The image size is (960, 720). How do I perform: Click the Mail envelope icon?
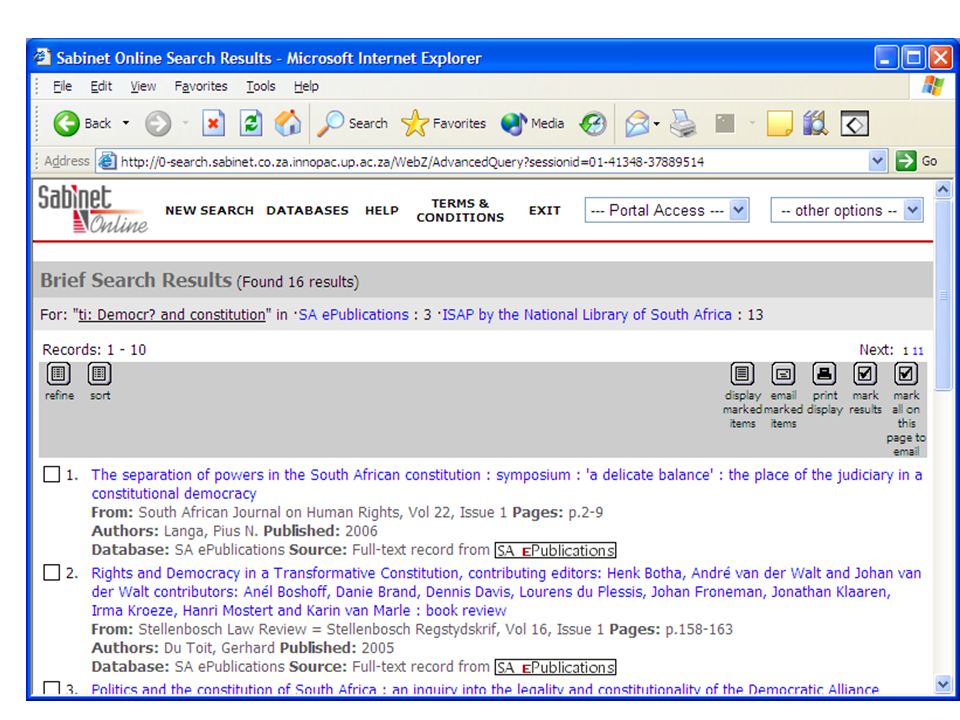[637, 124]
